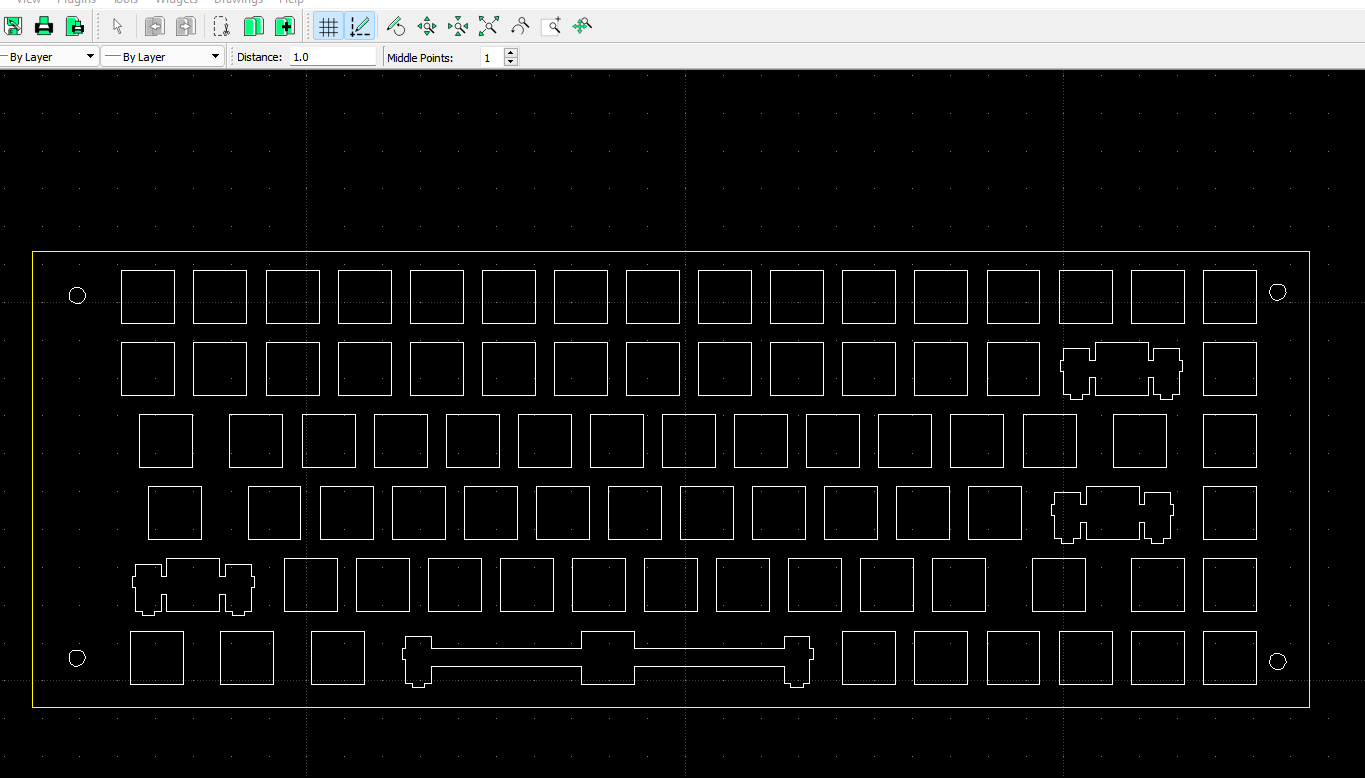Open the Widgets menu
Viewport: 1365px width, 778px height.
point(176,2)
